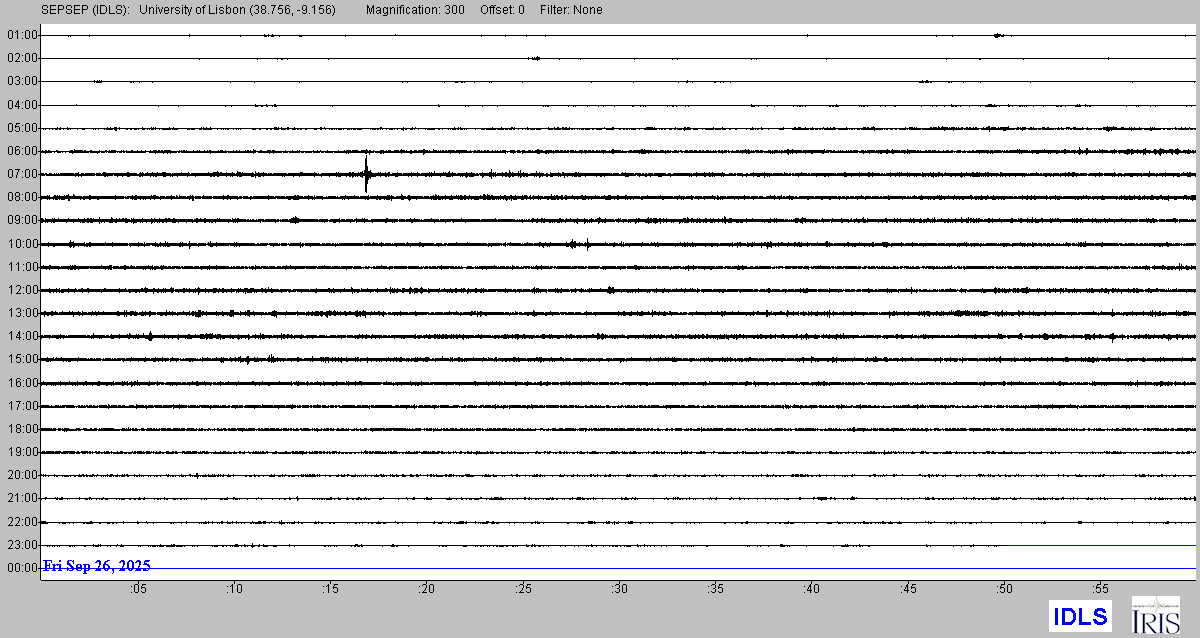The width and height of the screenshot is (1200, 638).
Task: Click the IDLS logo
Action: [x=1080, y=616]
